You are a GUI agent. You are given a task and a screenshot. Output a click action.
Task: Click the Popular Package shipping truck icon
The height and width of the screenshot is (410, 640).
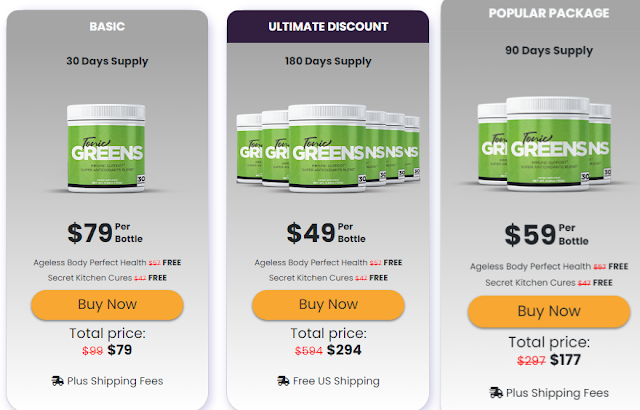(x=496, y=393)
